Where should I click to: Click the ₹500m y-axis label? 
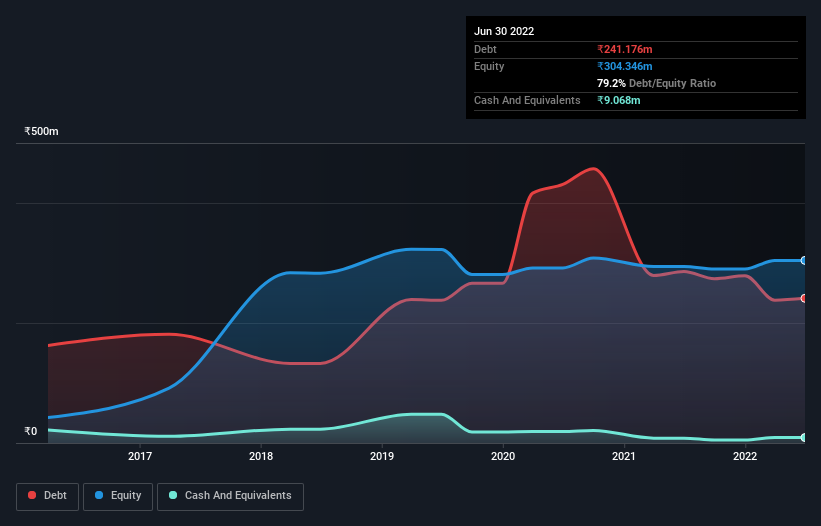click(x=41, y=131)
